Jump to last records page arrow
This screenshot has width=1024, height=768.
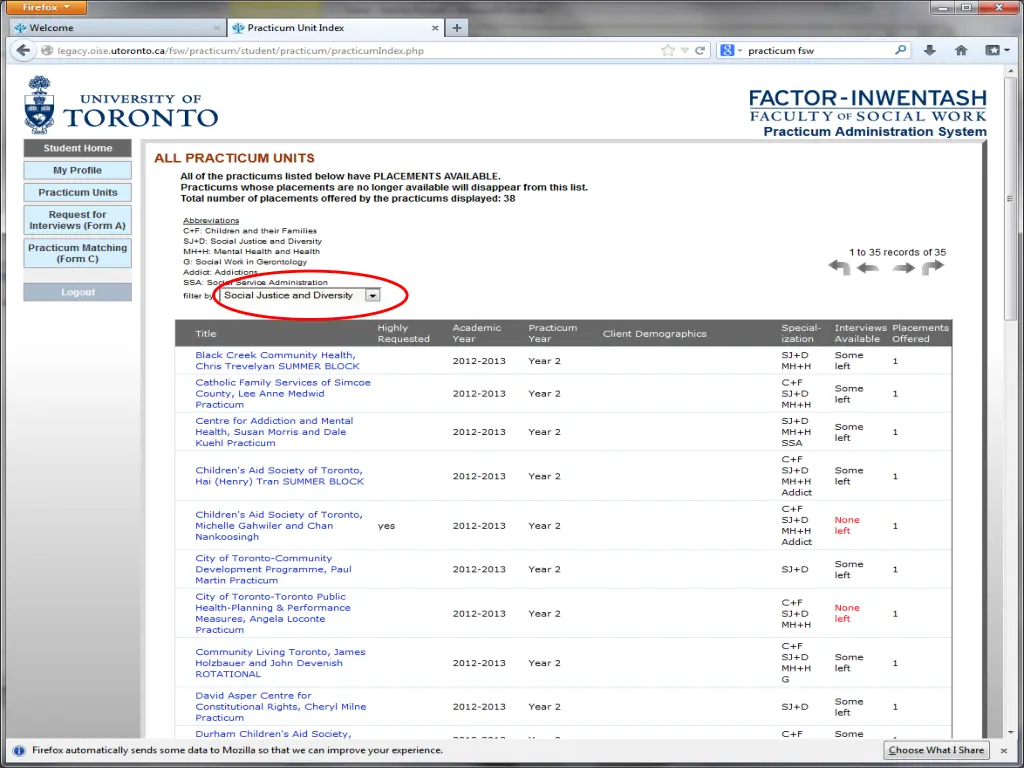coord(933,267)
